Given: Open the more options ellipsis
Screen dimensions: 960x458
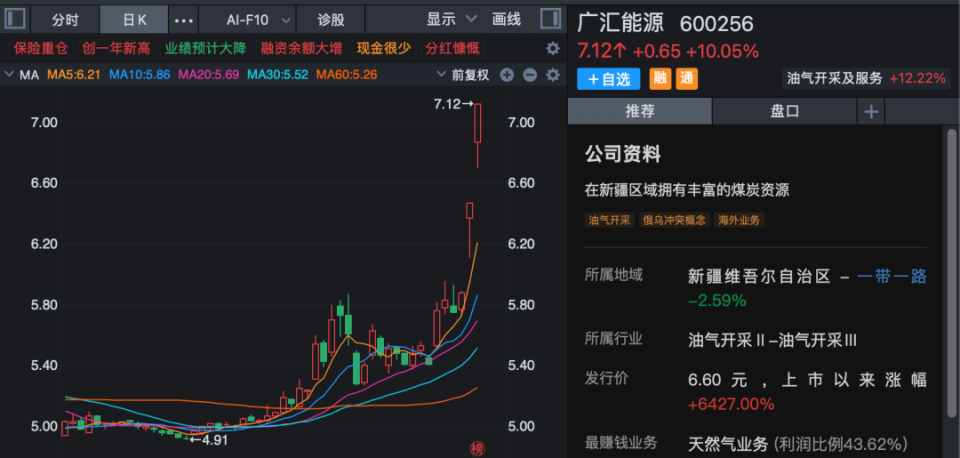Looking at the screenshot, I should tap(184, 20).
